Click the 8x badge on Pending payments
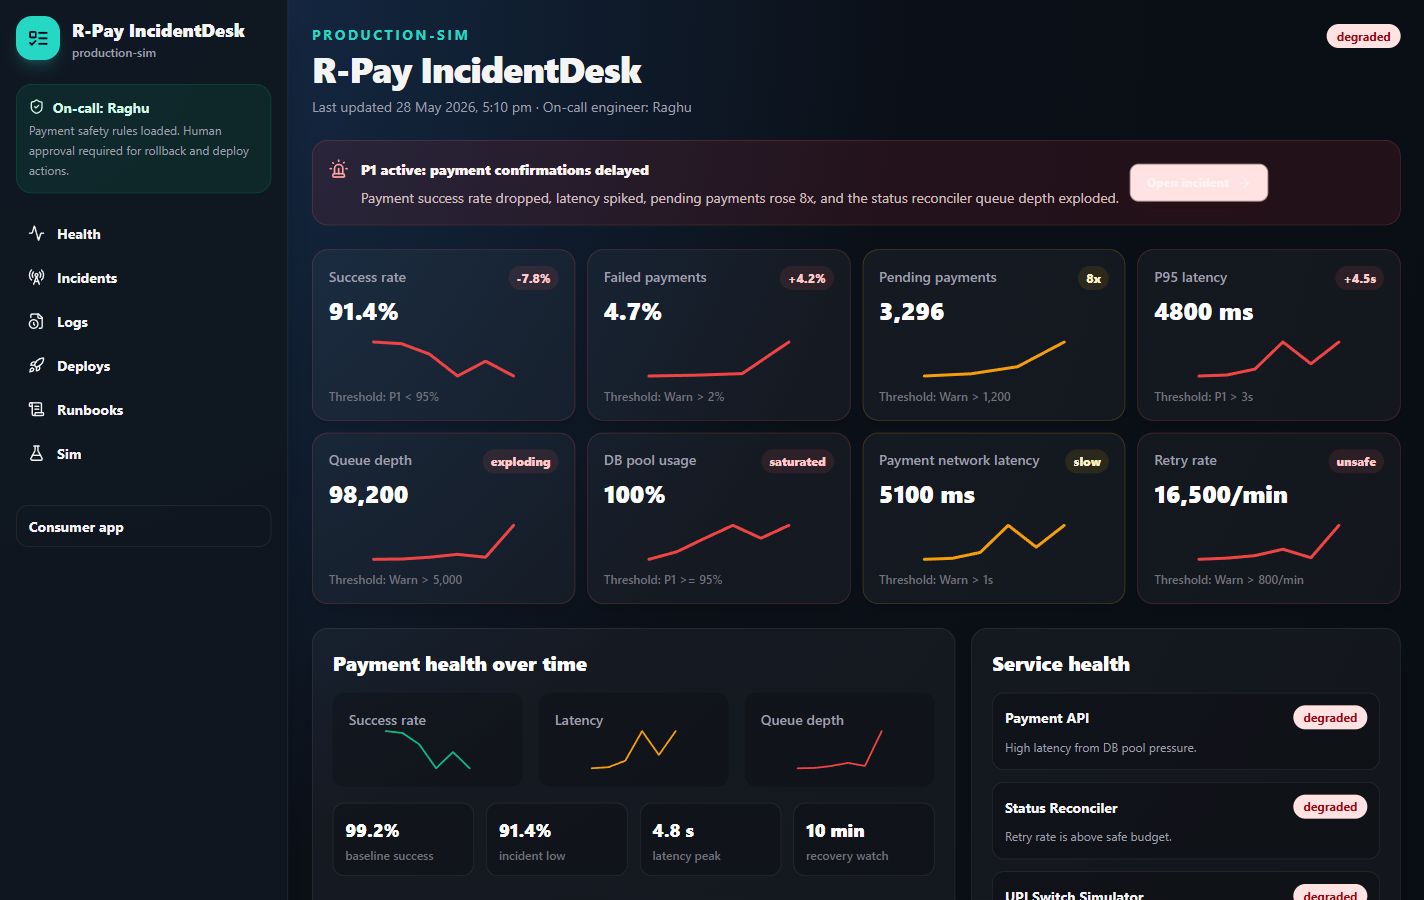This screenshot has height=900, width=1424. [x=1093, y=278]
